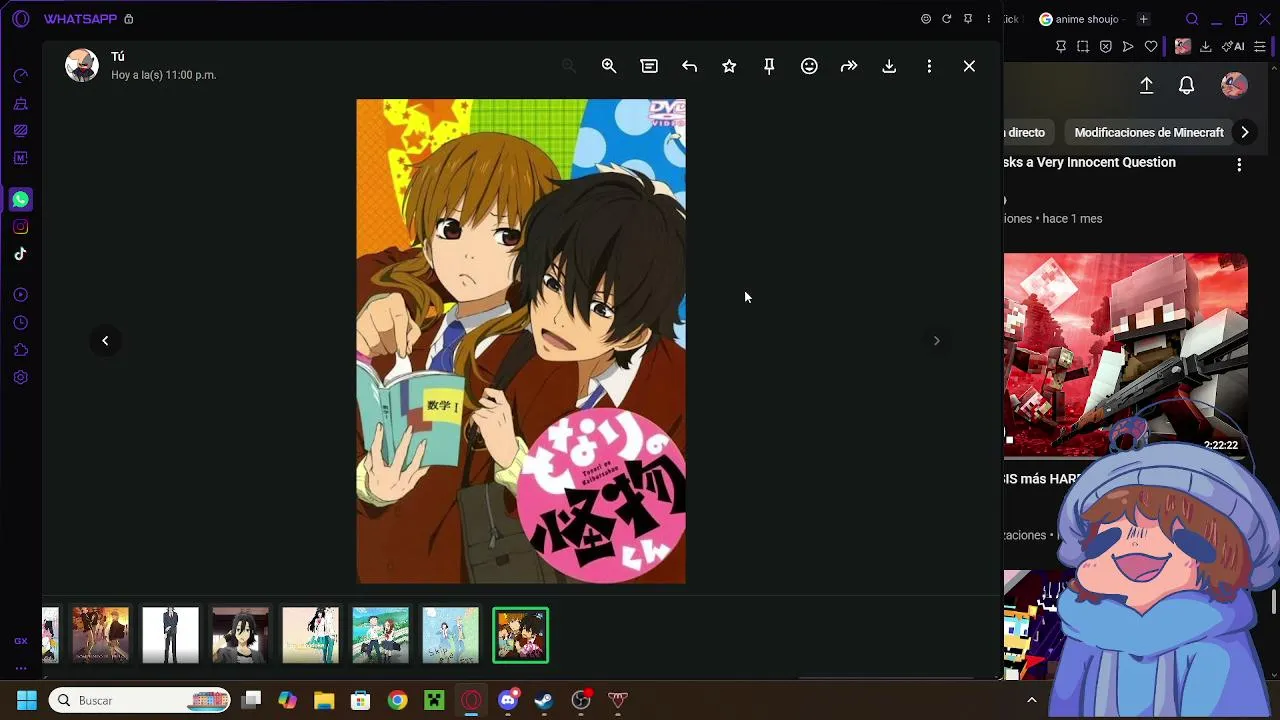Go to the previous image with left arrow
This screenshot has height=720, width=1280.
[x=105, y=341]
